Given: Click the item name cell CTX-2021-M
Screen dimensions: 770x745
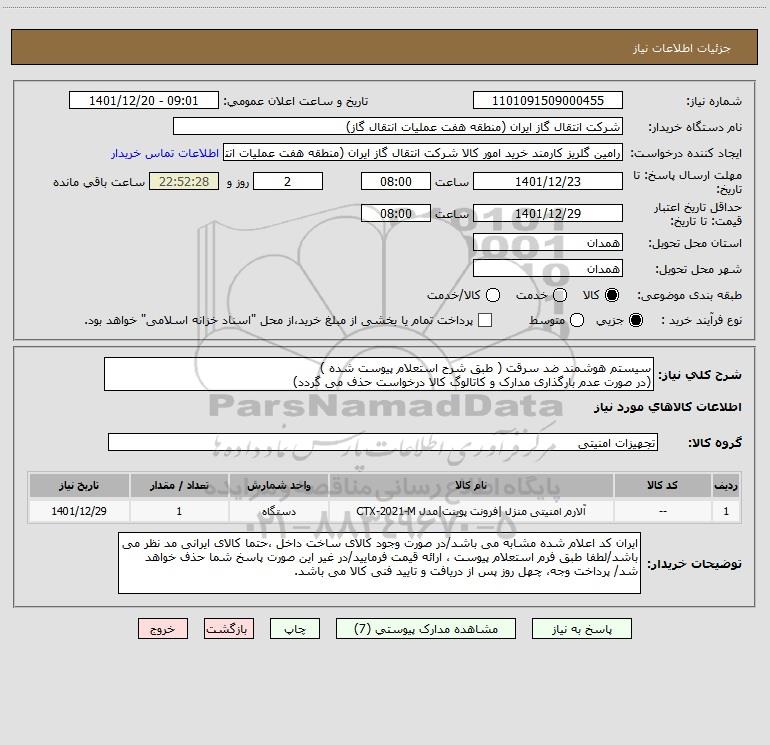Looking at the screenshot, I should tap(471, 511).
